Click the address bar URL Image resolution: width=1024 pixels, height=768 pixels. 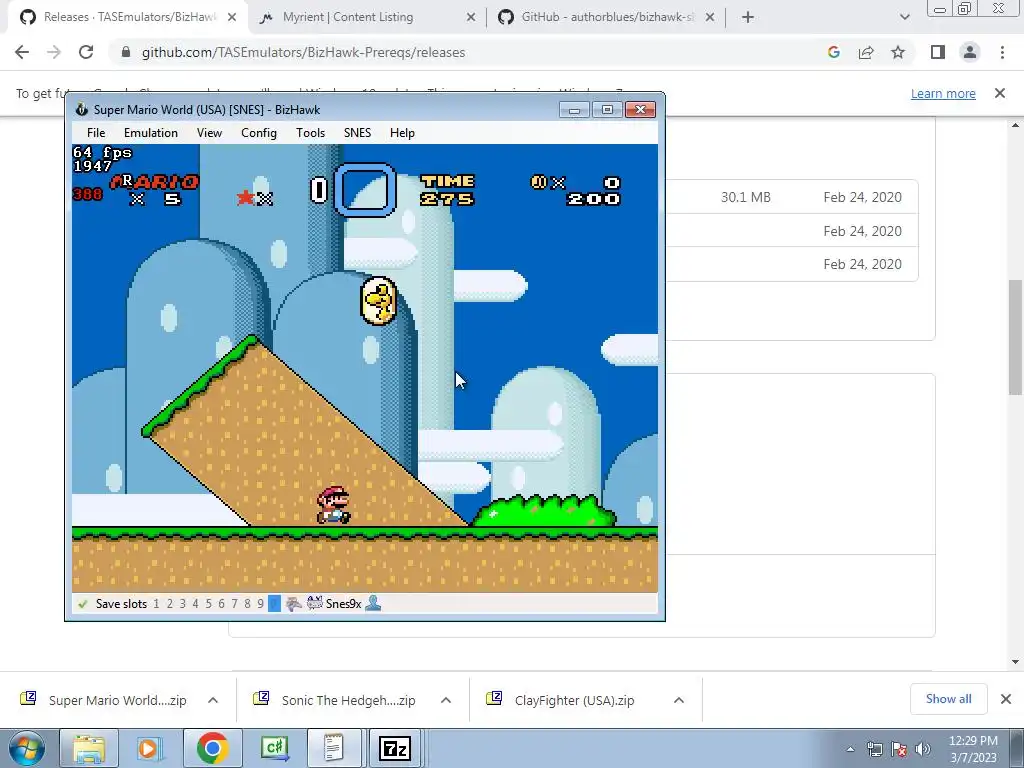303,52
